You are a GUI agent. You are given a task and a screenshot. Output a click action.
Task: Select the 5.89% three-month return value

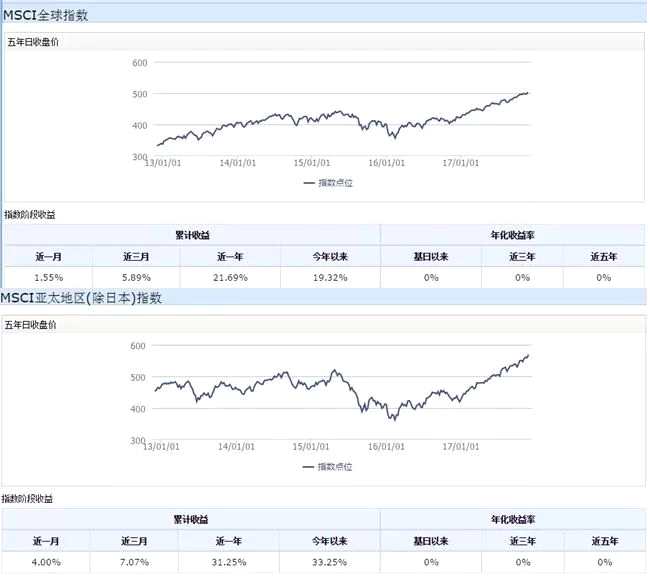136,278
